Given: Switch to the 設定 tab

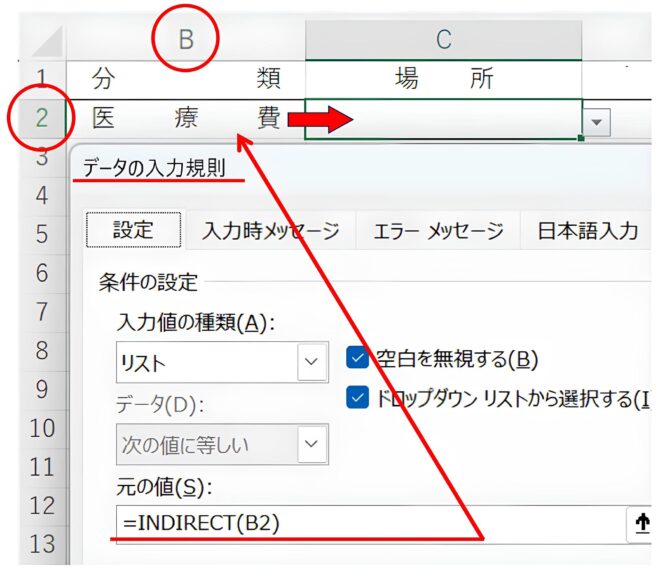Looking at the screenshot, I should click(x=133, y=230).
